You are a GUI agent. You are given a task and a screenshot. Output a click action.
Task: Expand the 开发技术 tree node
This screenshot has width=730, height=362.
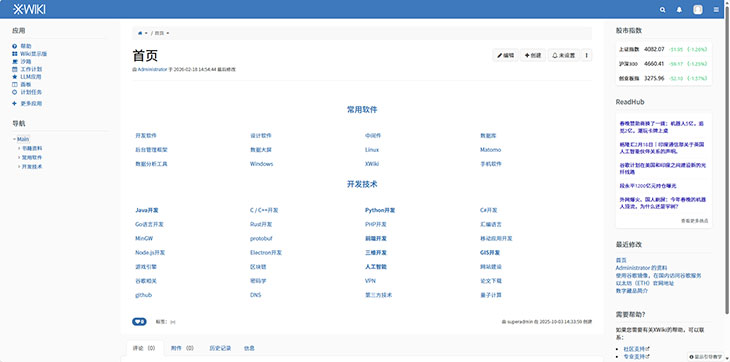click(x=19, y=166)
